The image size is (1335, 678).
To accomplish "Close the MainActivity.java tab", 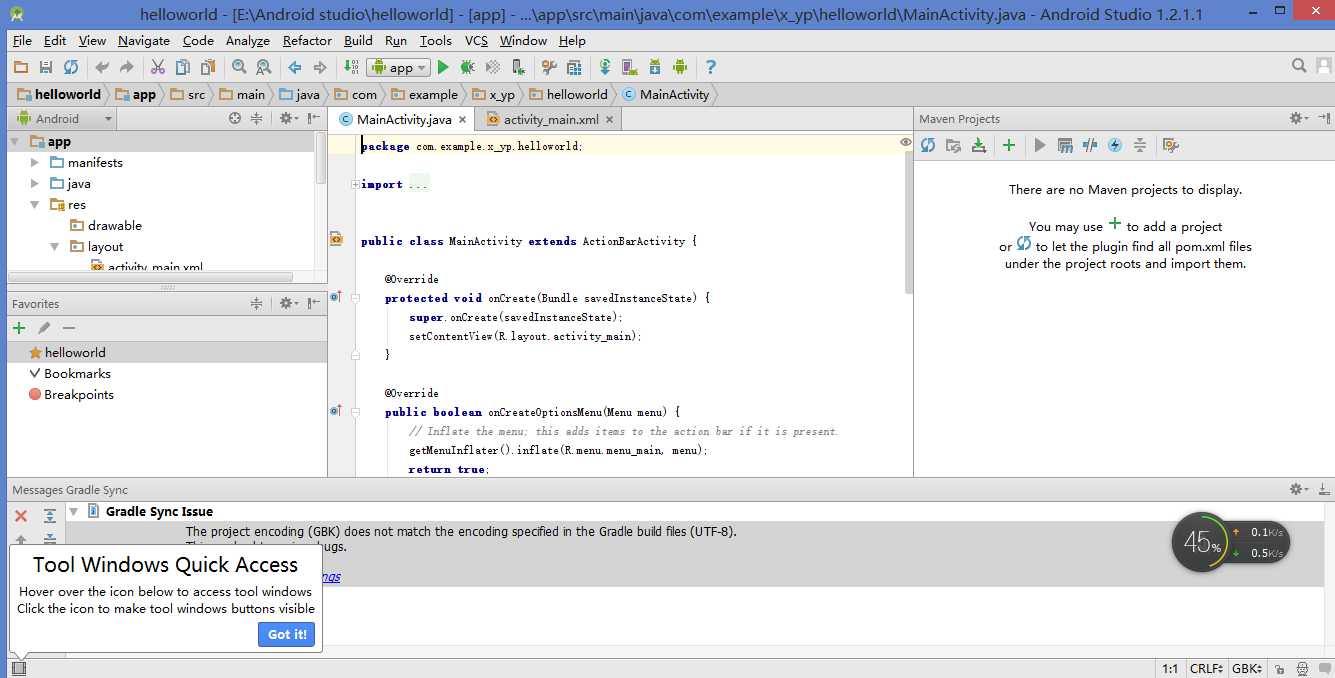I will point(463,120).
